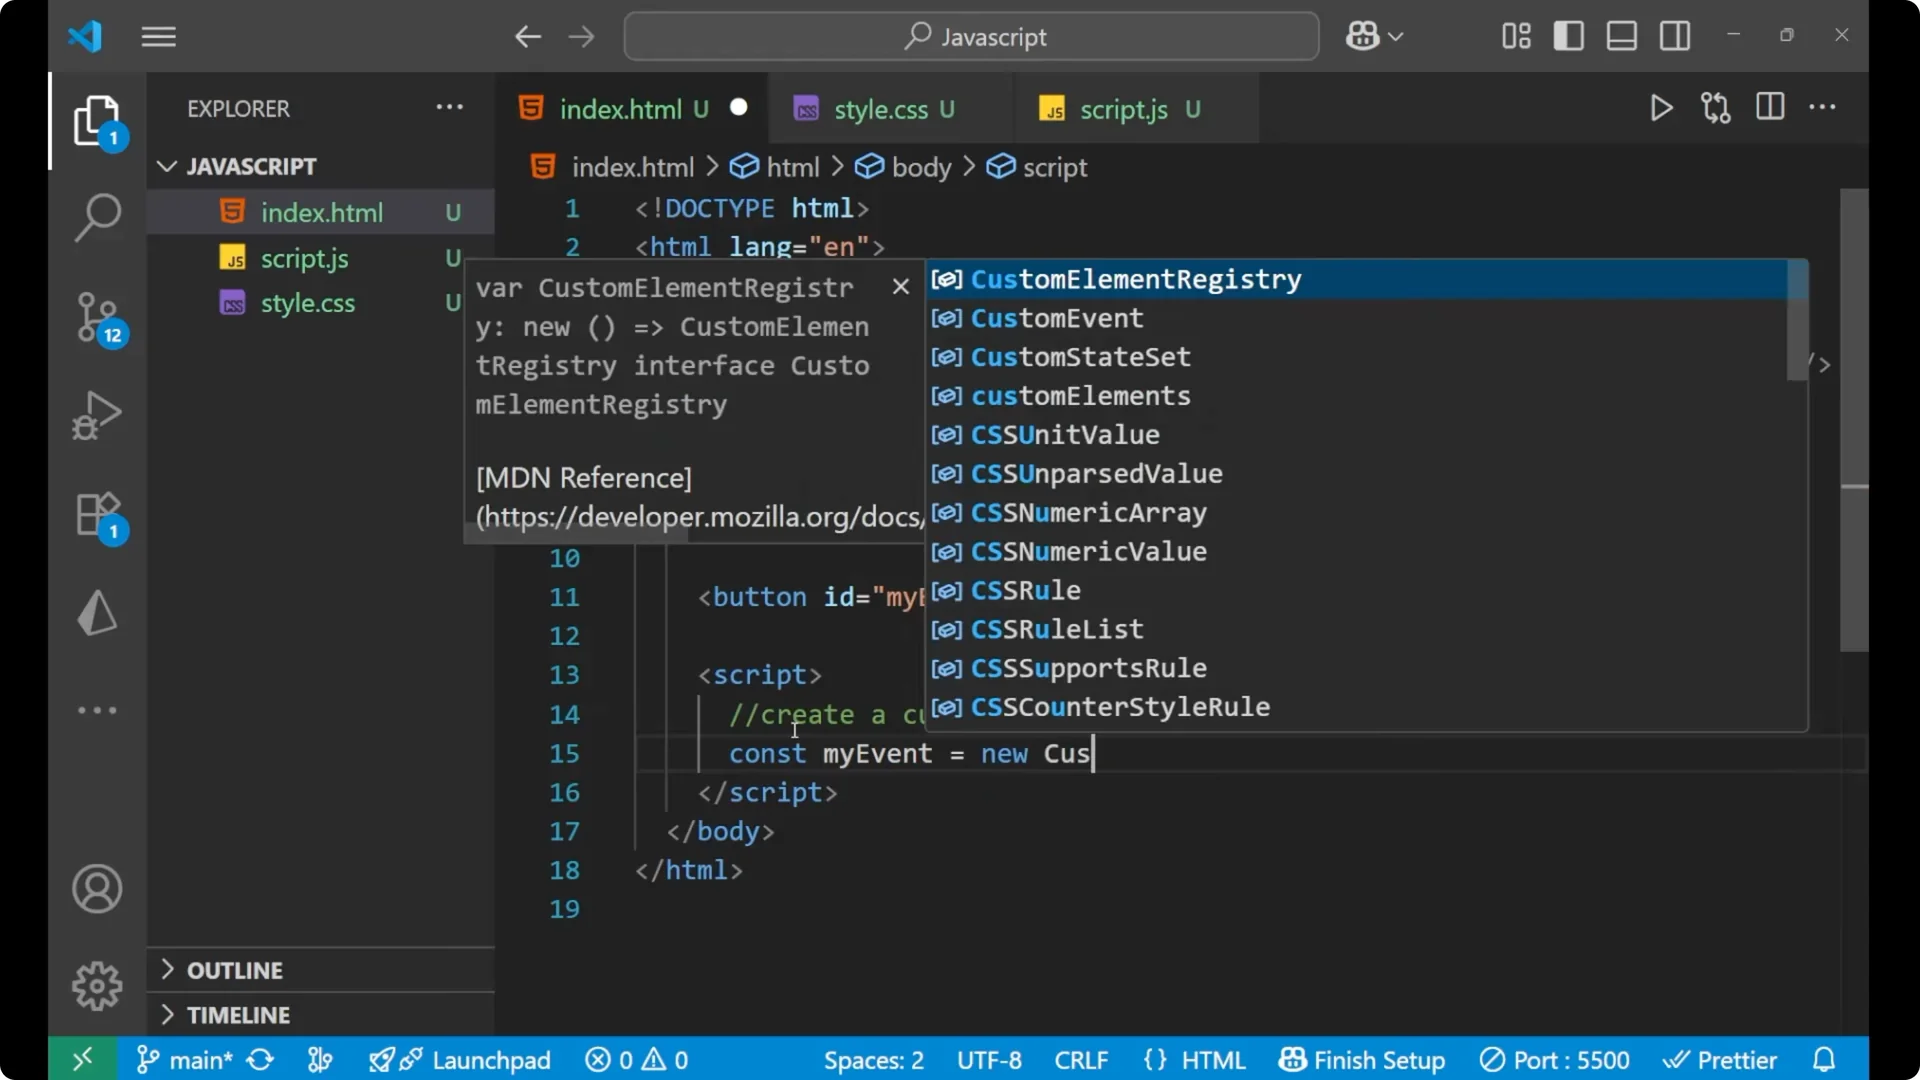Screen dimensions: 1920x1080
Task: Collapse the JAVASCRIPT folder
Action: 166,166
